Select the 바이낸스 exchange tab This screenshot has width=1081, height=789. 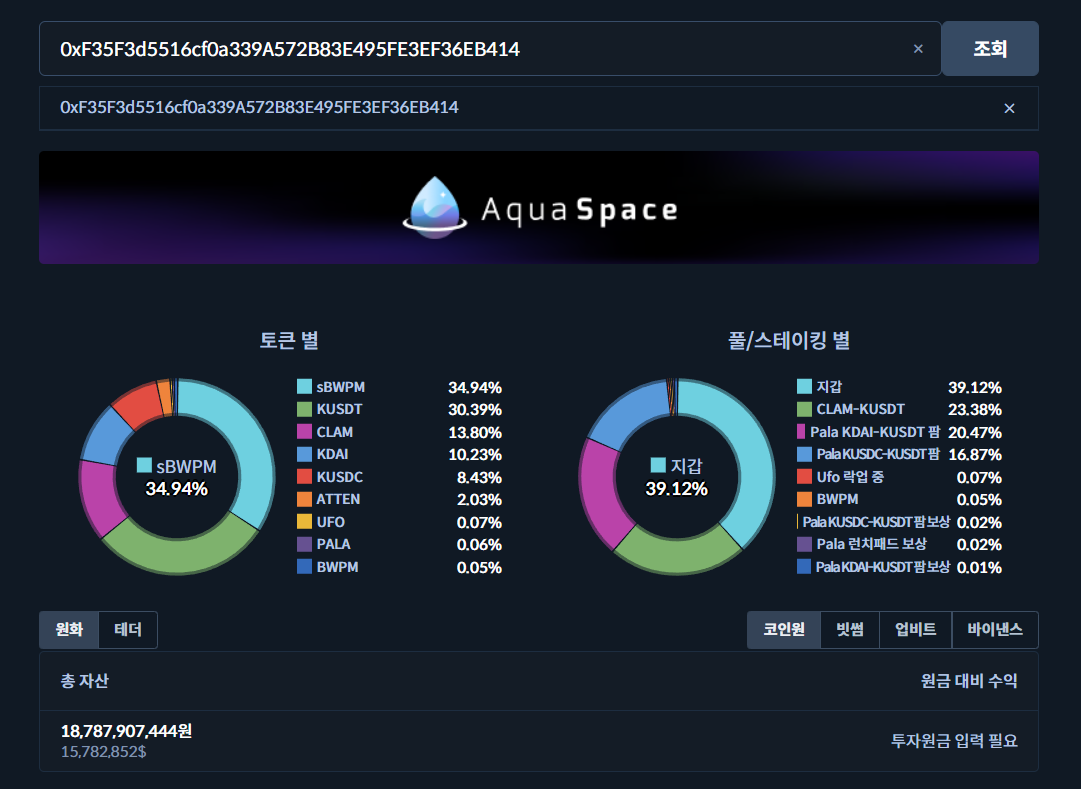(x=995, y=630)
